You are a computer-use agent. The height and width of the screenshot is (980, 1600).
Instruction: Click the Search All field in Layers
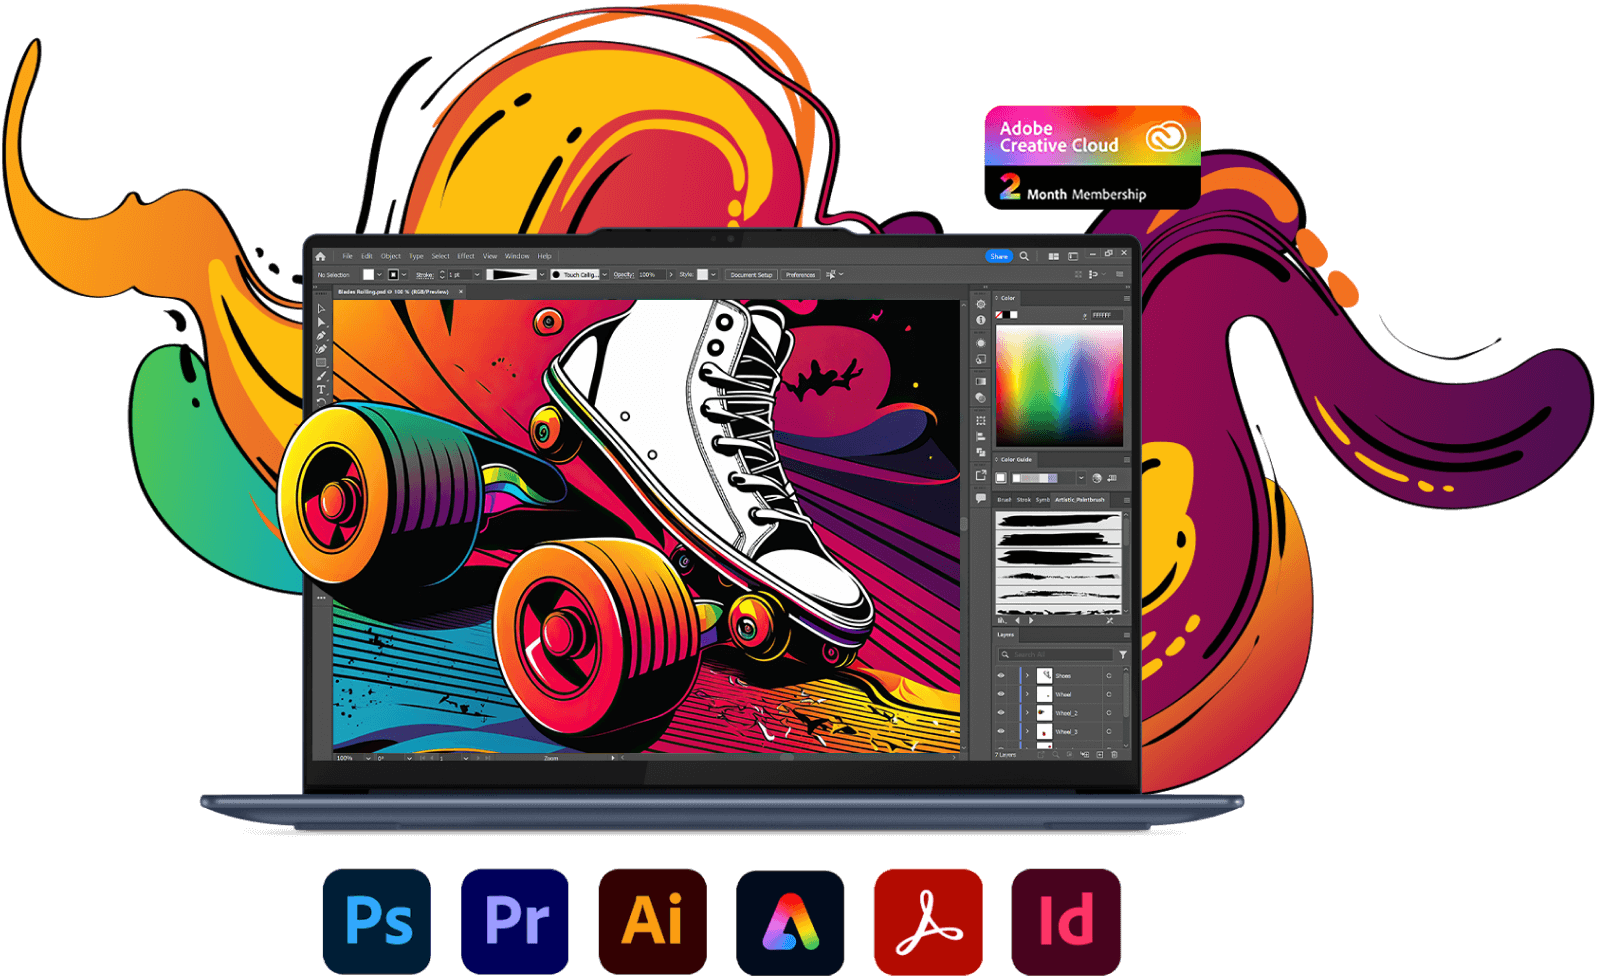click(x=1056, y=654)
